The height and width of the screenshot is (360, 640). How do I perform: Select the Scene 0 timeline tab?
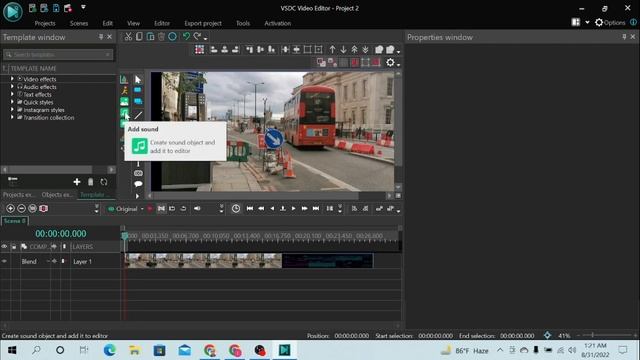pyautogui.click(x=15, y=221)
